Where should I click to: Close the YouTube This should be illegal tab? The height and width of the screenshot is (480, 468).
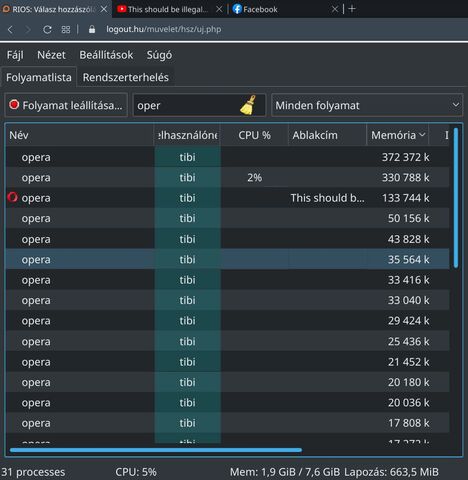219,9
